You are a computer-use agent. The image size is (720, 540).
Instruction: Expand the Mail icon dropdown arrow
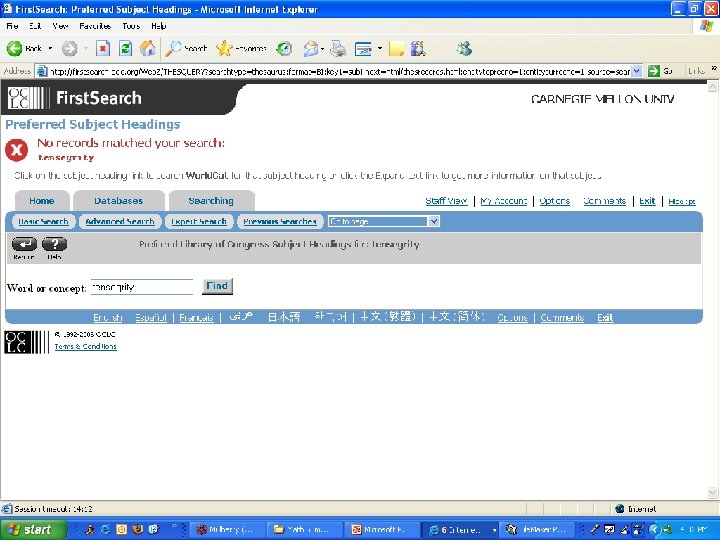[x=322, y=49]
